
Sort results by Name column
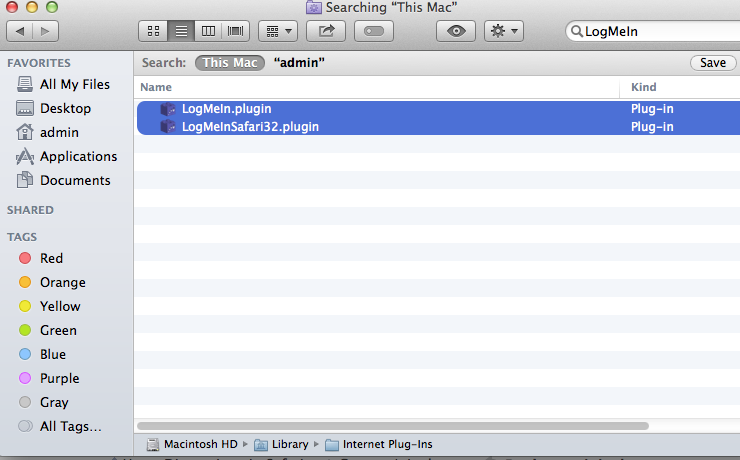[x=377, y=87]
